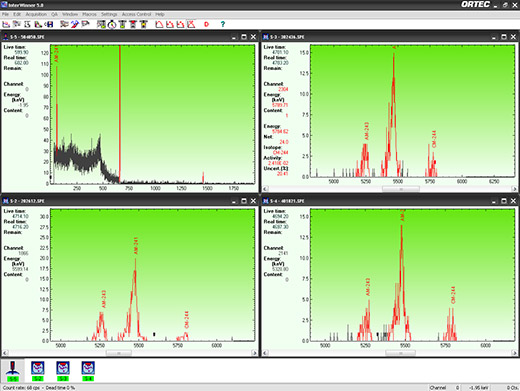Click the S-4 scrollbar left arrow
Viewport: 520px width, 391px height.
pos(266,353)
